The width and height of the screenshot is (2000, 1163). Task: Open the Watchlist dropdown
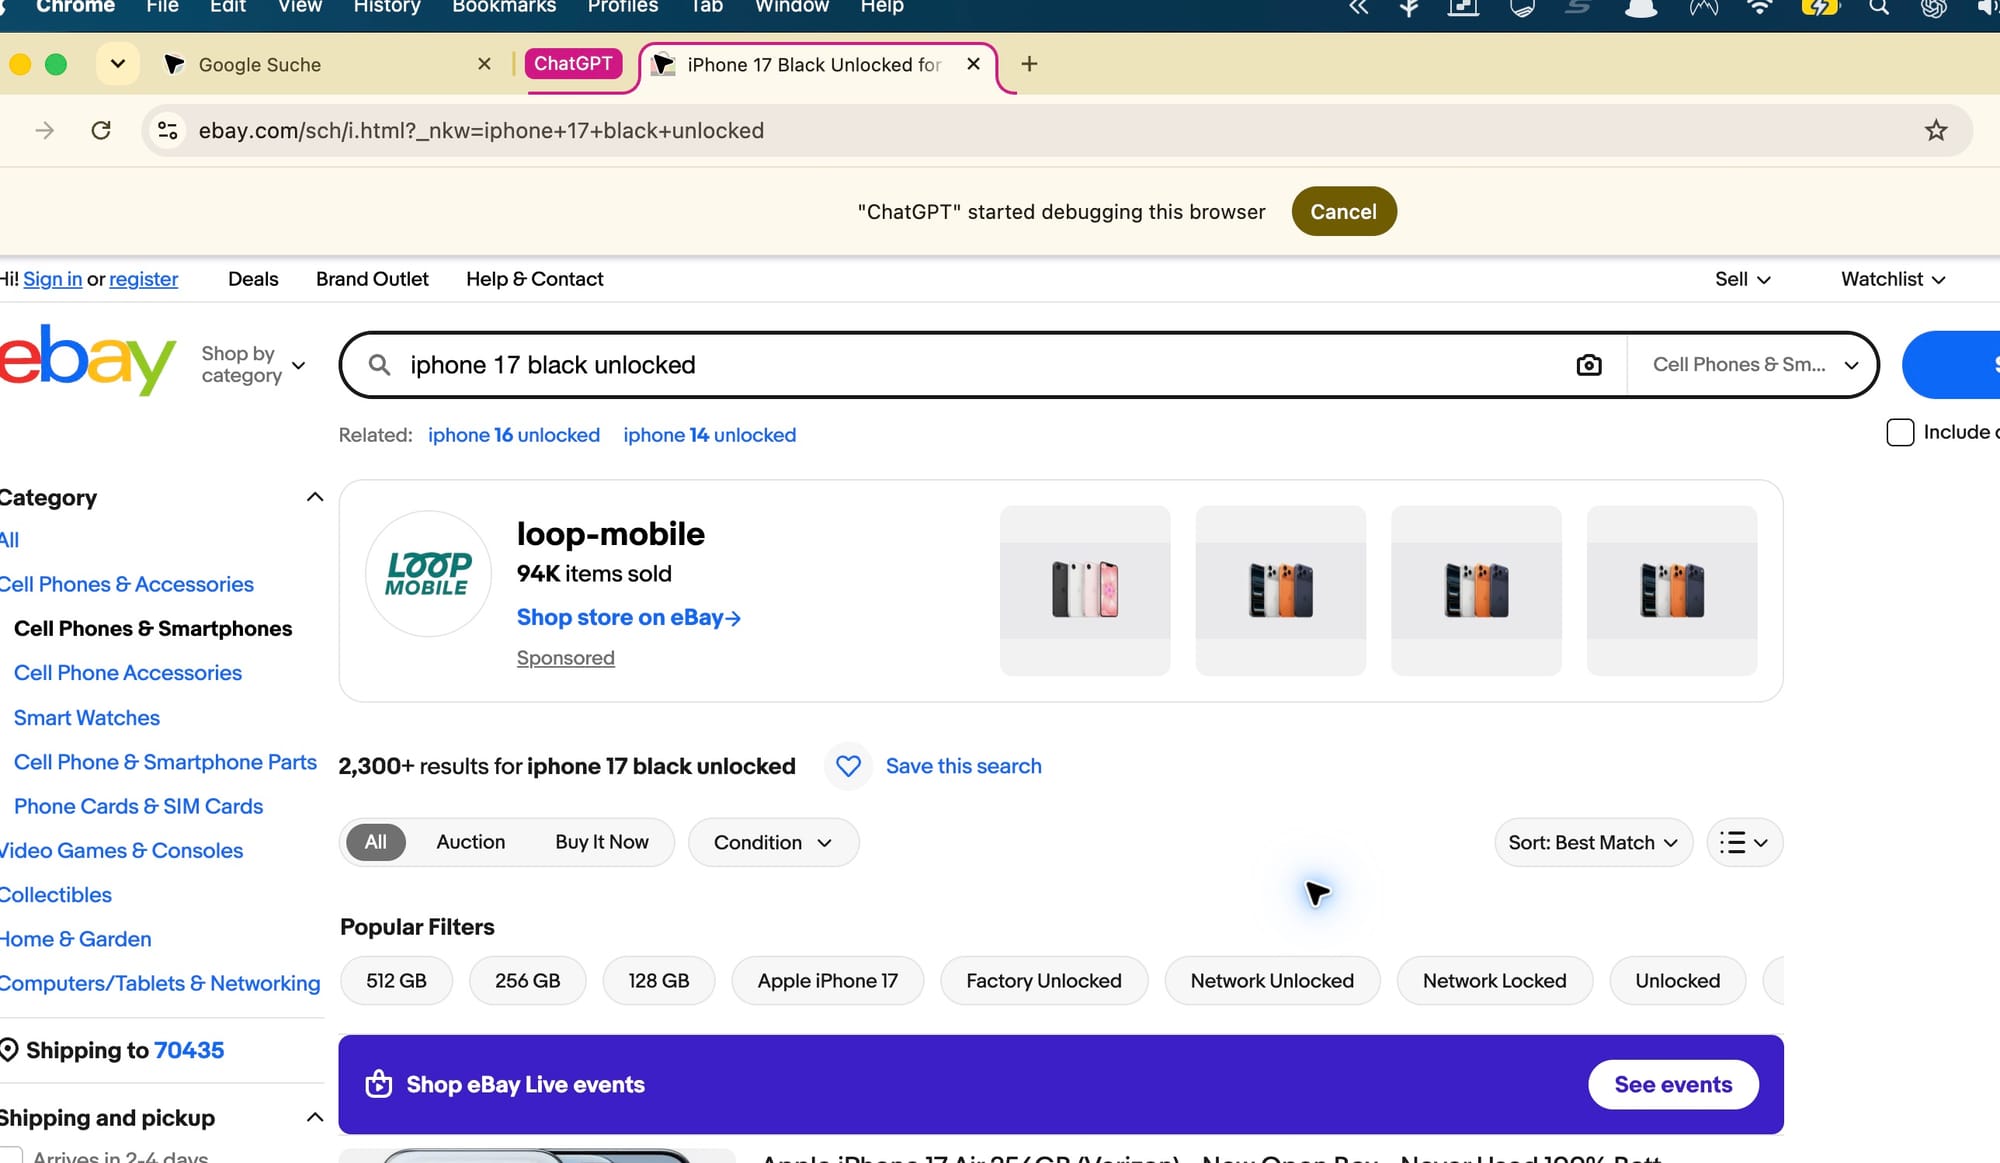(1893, 279)
